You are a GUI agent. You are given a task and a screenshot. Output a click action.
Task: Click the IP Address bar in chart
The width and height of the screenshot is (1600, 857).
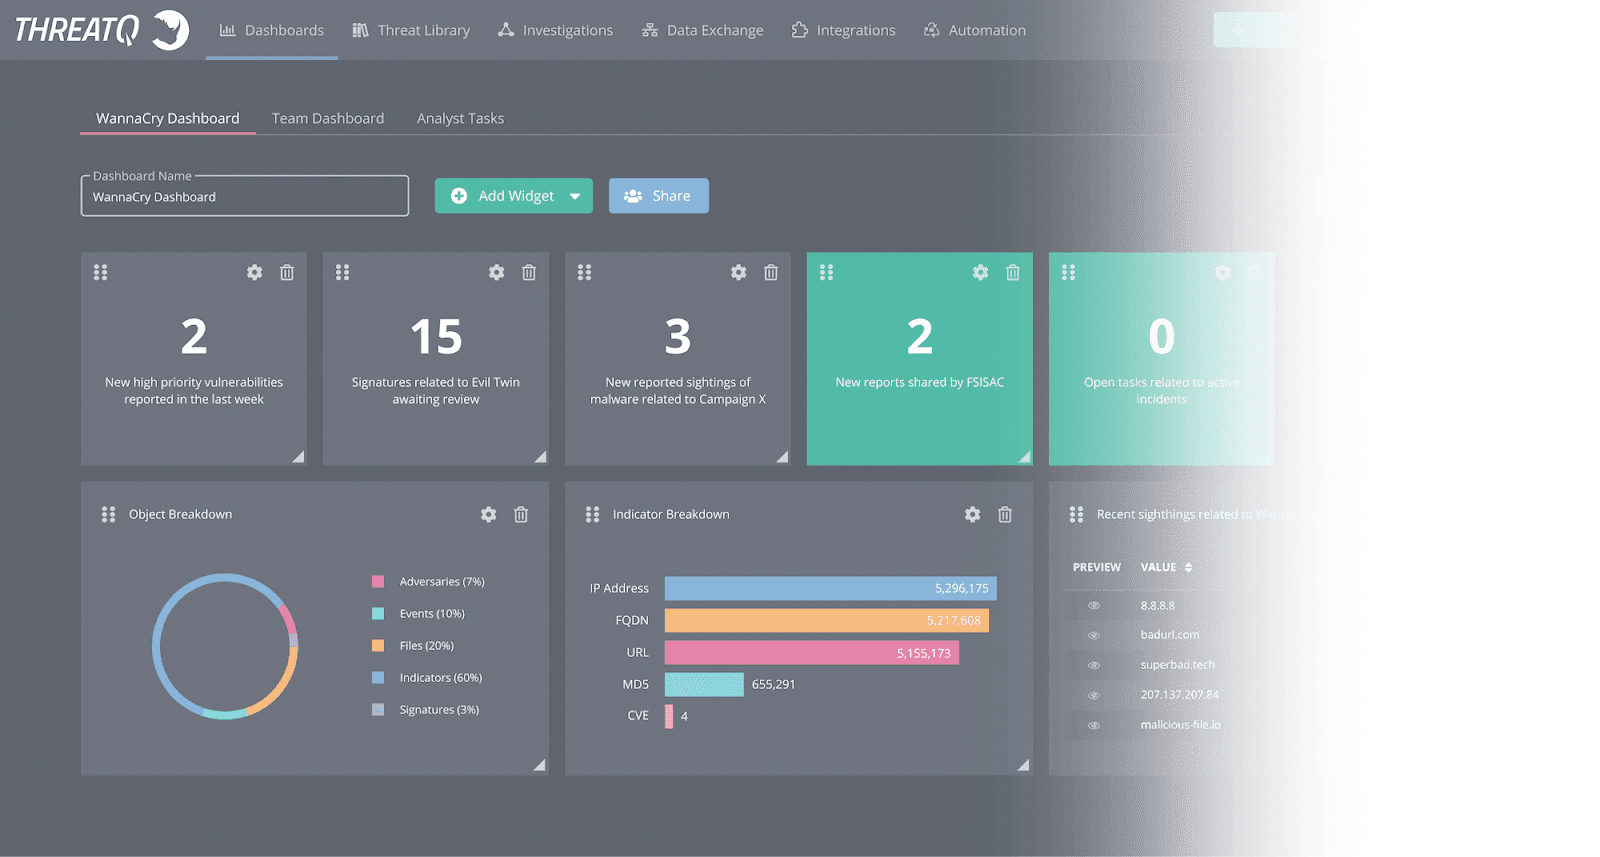click(831, 588)
